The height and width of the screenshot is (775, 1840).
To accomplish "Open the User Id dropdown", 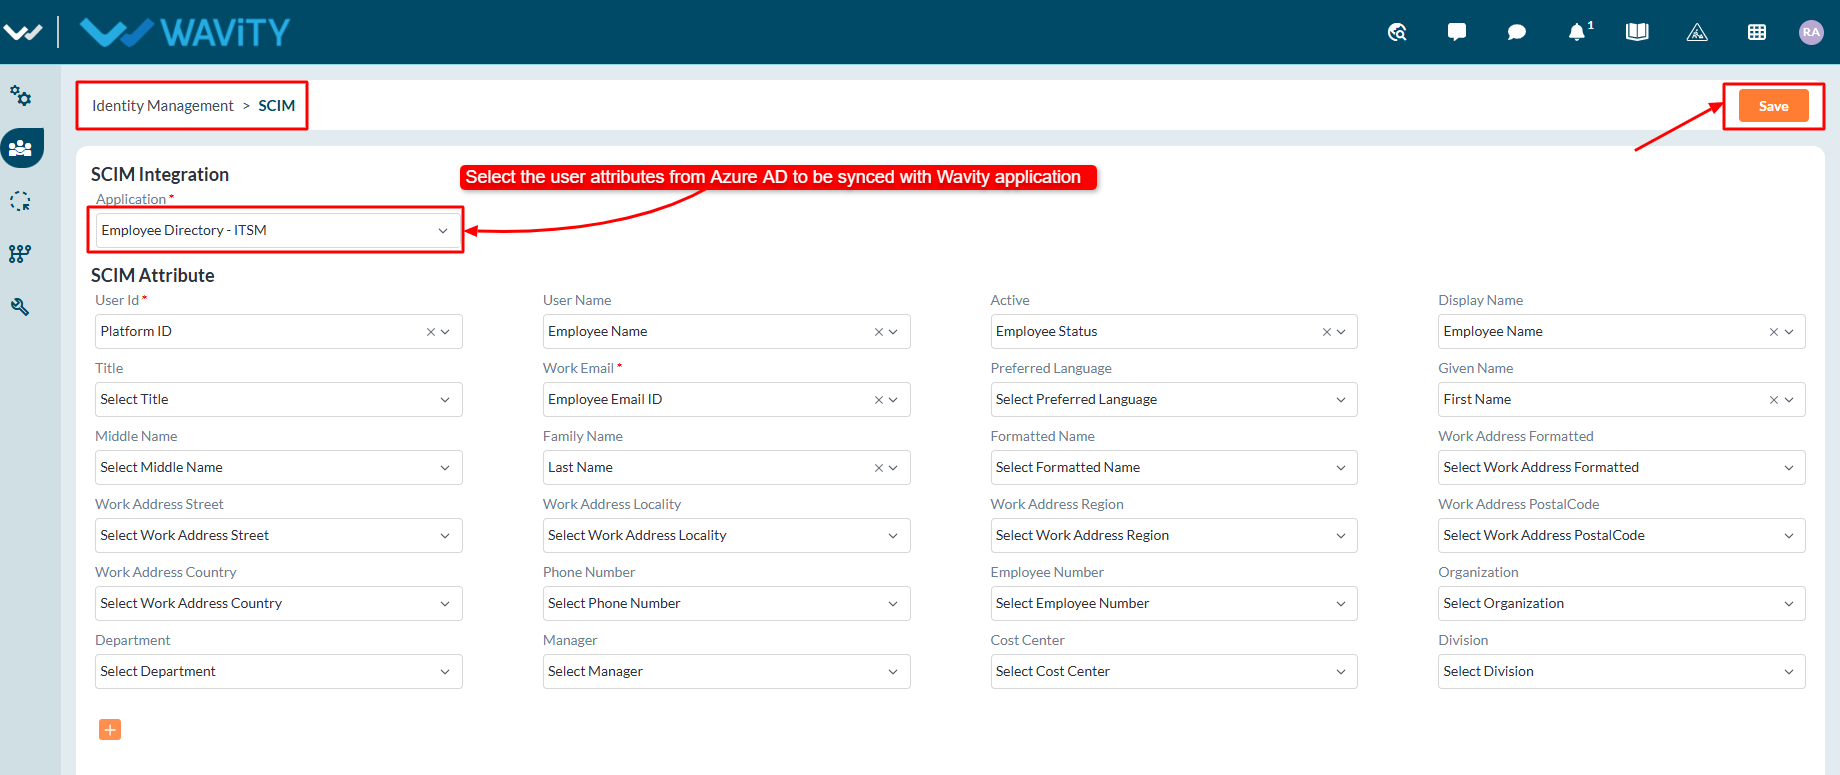I will (279, 332).
